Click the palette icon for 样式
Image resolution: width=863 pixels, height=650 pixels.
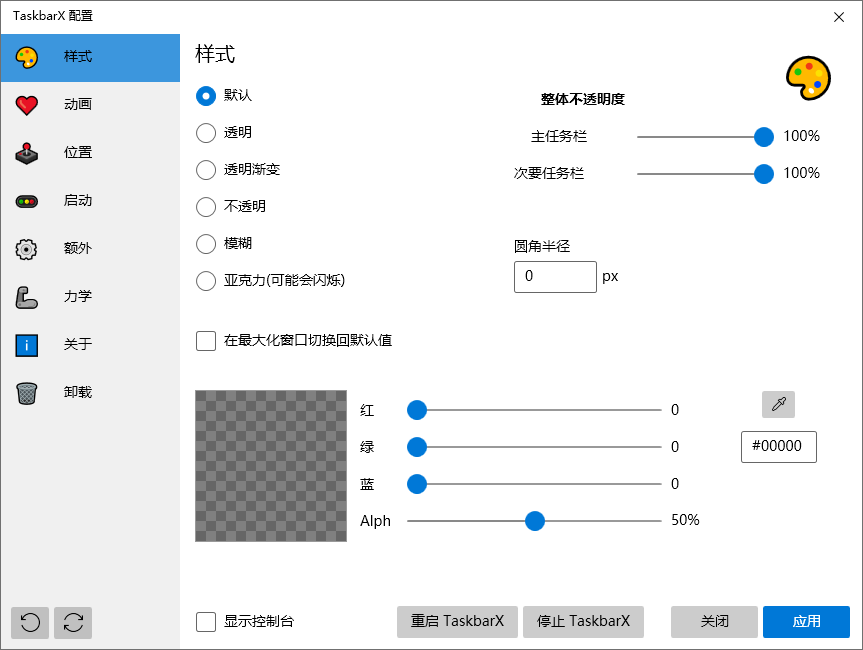(x=27, y=57)
